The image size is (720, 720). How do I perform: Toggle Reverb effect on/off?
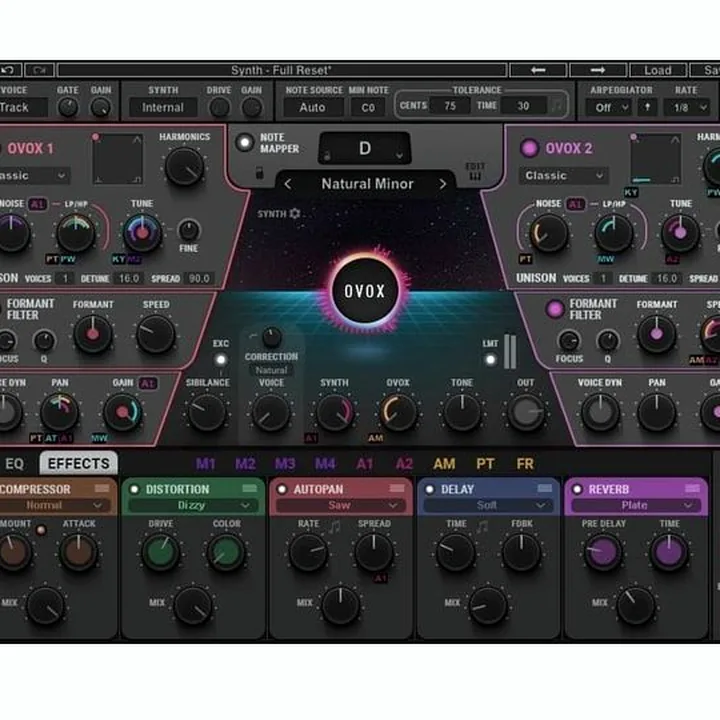pyautogui.click(x=577, y=489)
